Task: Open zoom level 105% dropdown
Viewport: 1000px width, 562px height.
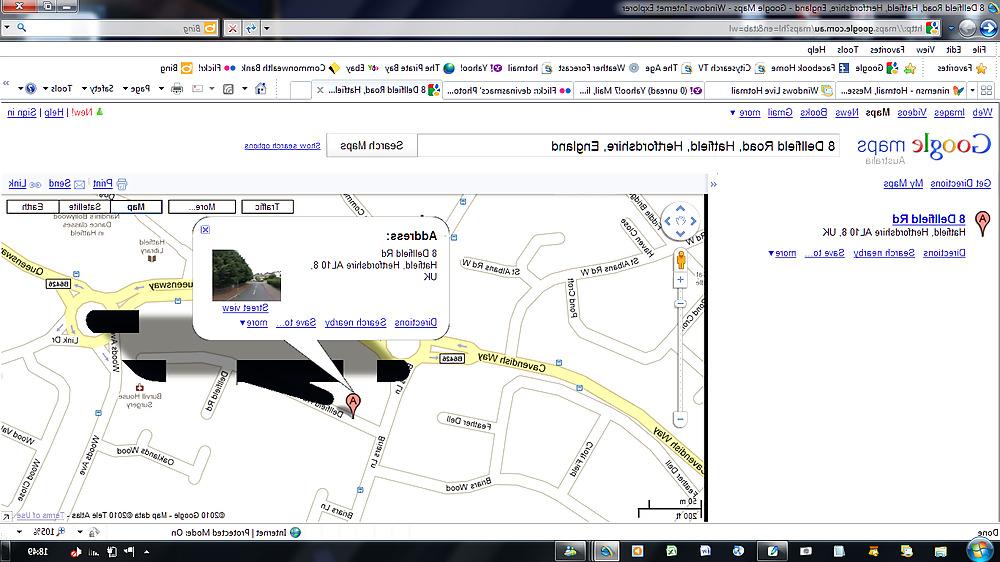Action: [19, 531]
